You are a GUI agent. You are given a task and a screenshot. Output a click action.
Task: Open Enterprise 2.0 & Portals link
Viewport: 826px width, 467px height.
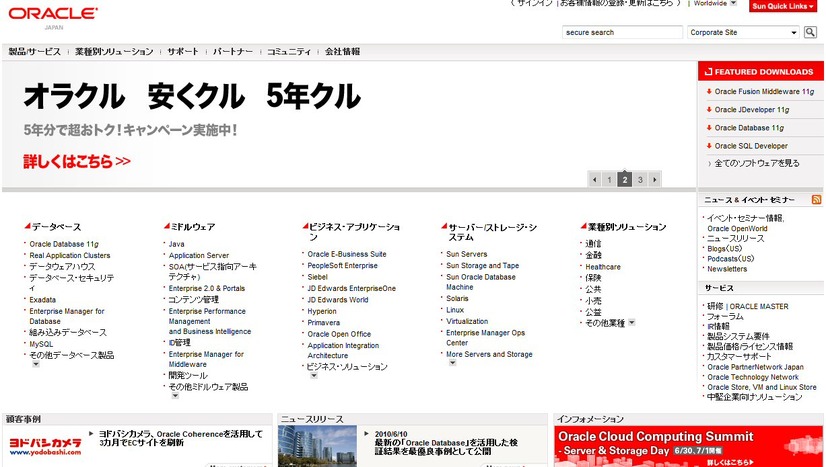point(206,288)
